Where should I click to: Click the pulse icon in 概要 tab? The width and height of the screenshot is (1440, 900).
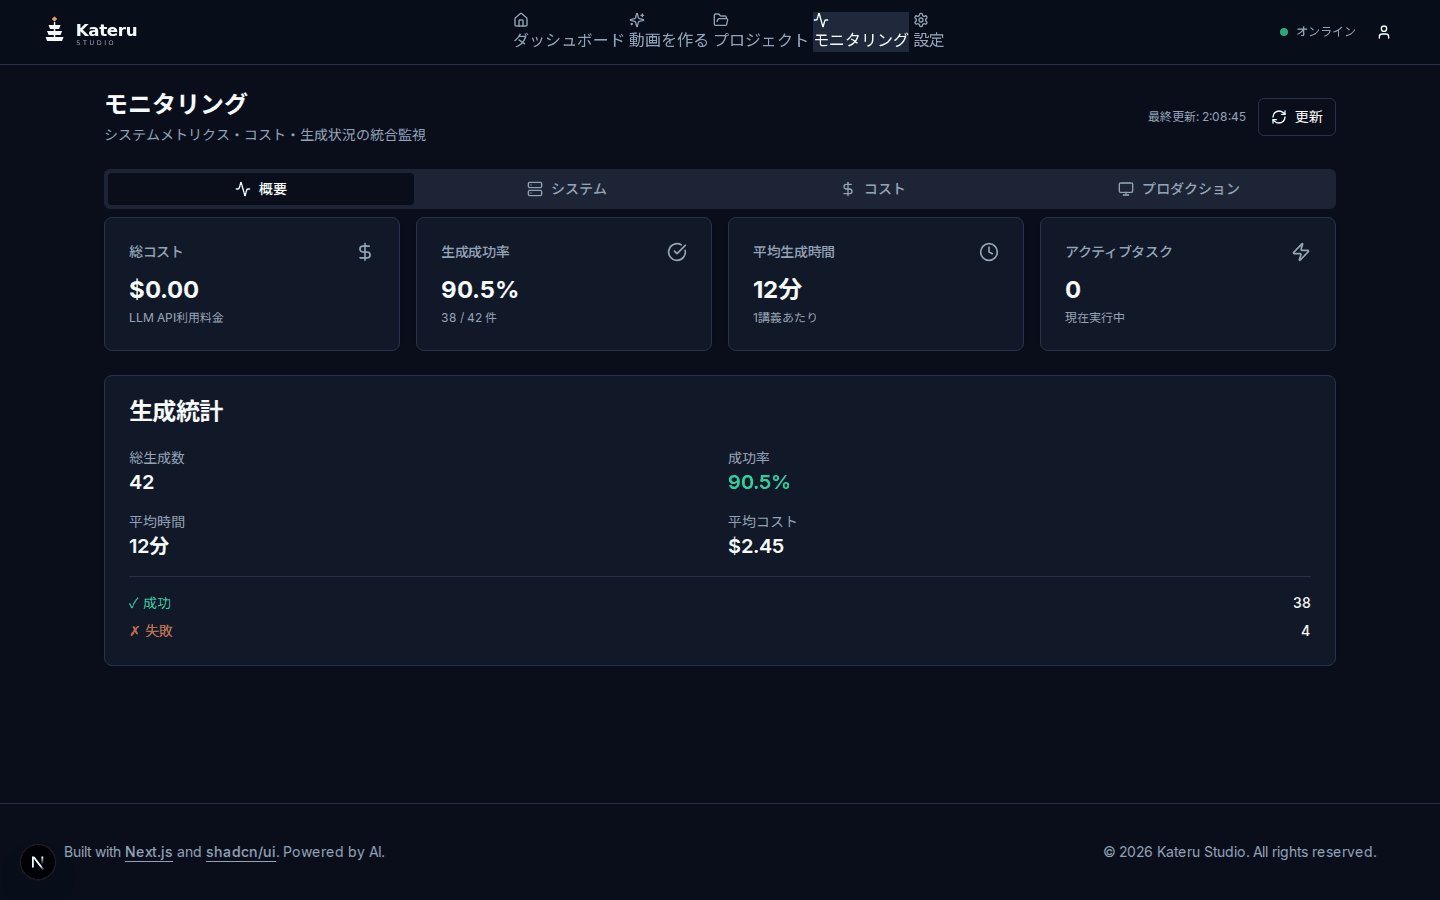[243, 189]
